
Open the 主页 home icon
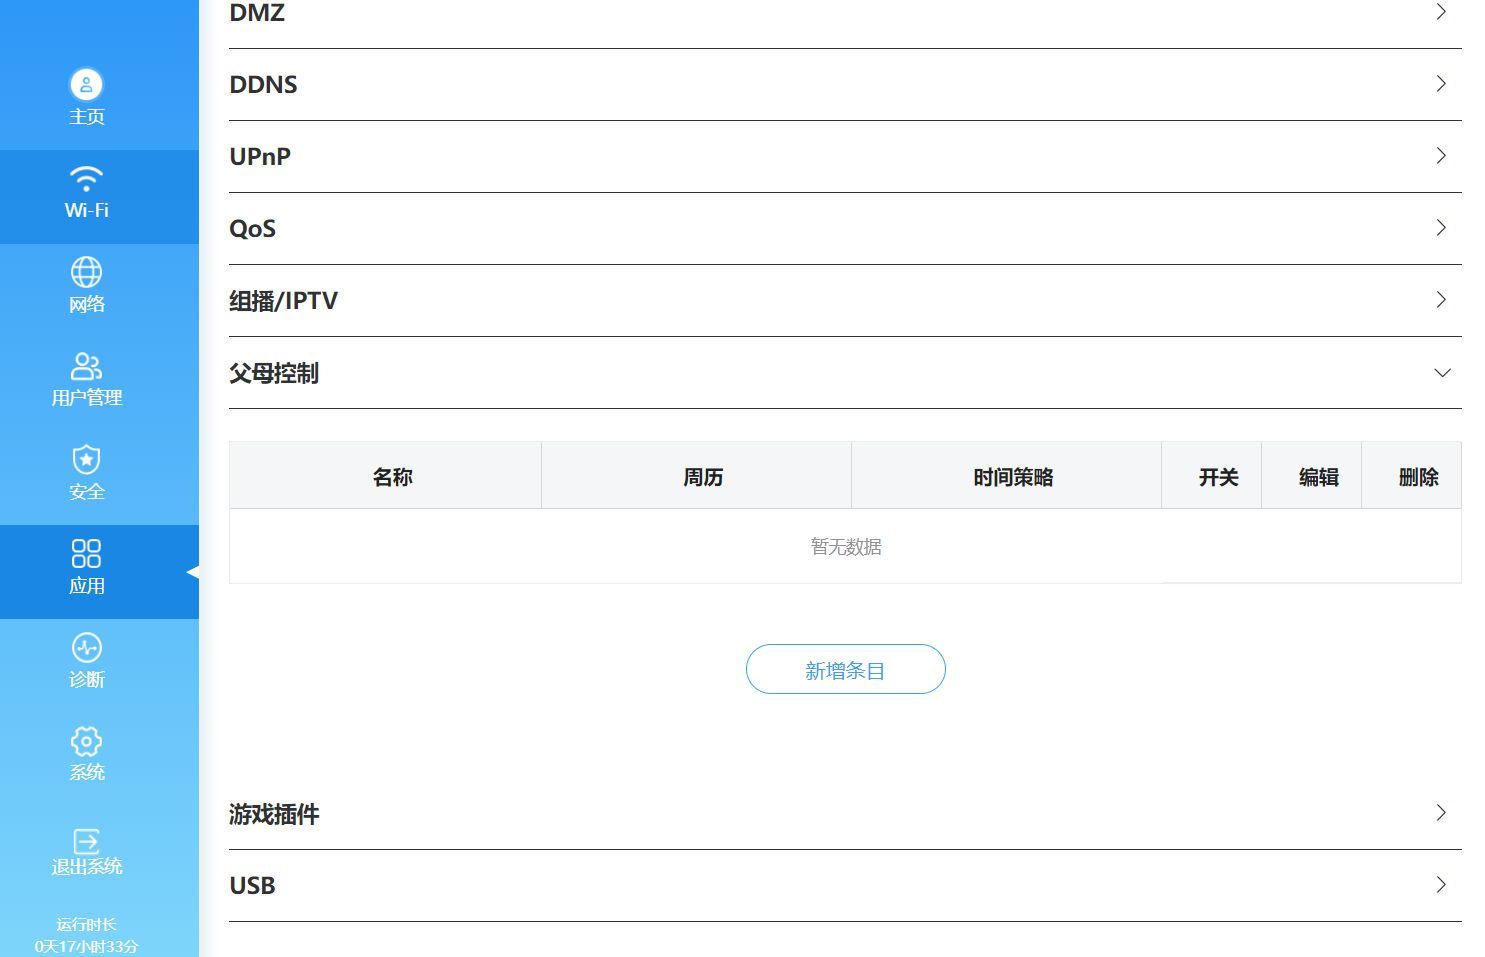coord(87,85)
